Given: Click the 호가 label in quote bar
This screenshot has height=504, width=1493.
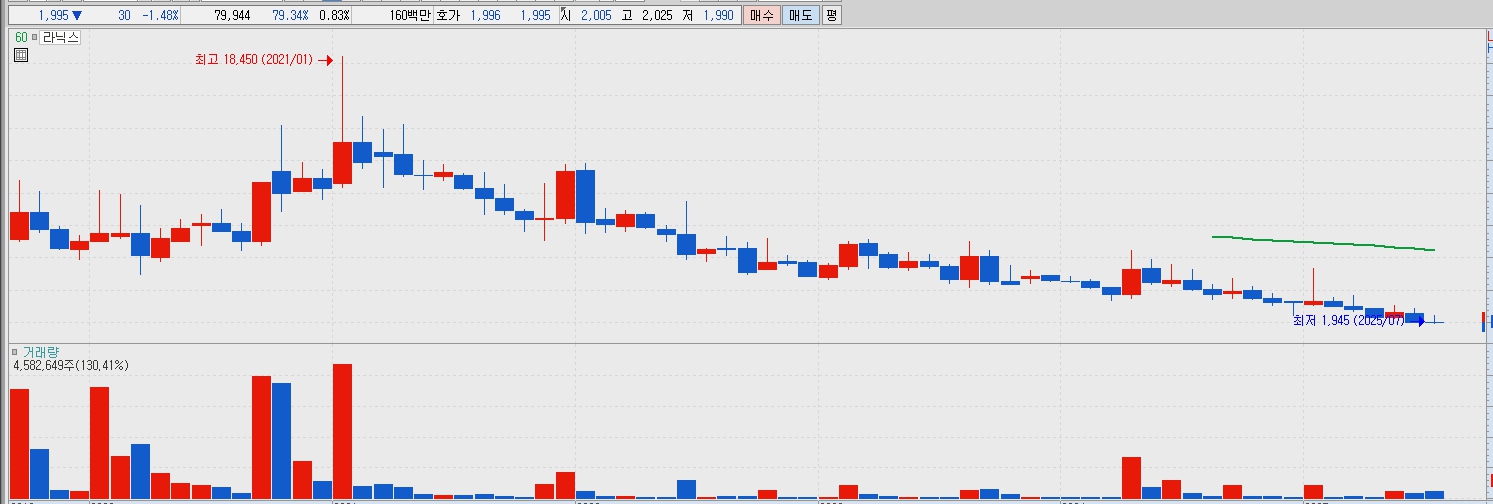Looking at the screenshot, I should (x=448, y=16).
